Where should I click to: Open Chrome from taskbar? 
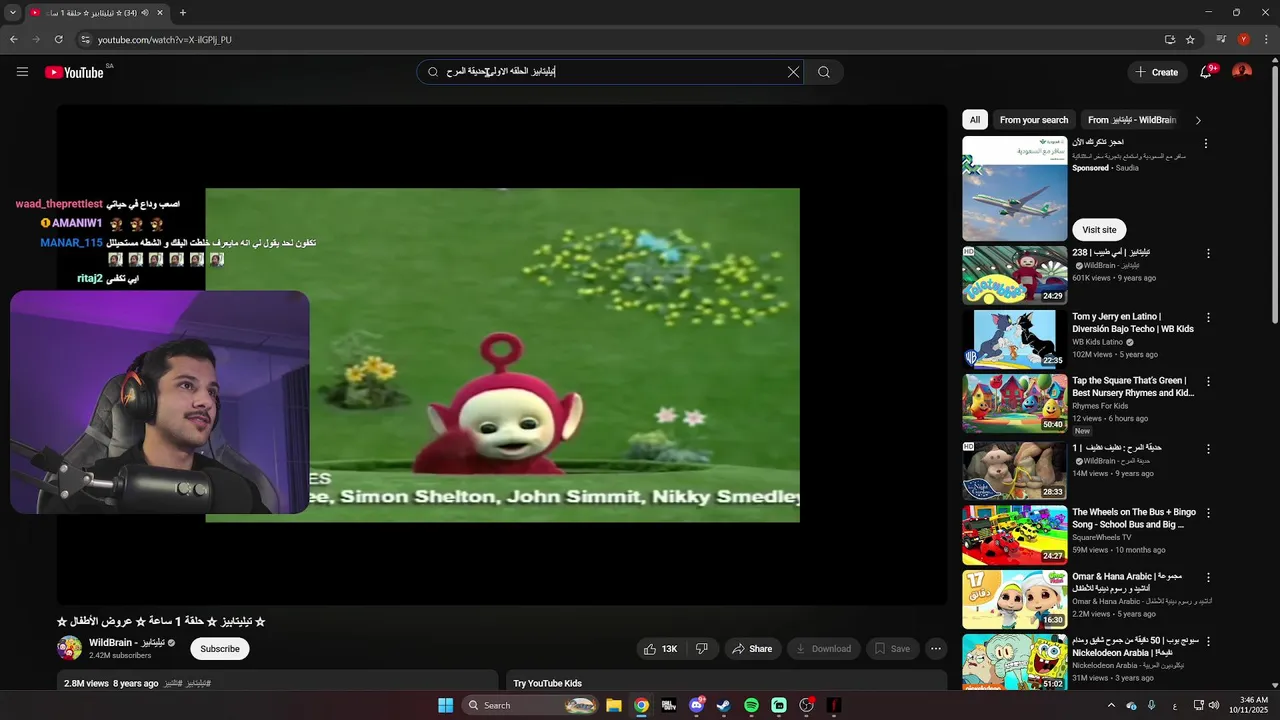(641, 705)
